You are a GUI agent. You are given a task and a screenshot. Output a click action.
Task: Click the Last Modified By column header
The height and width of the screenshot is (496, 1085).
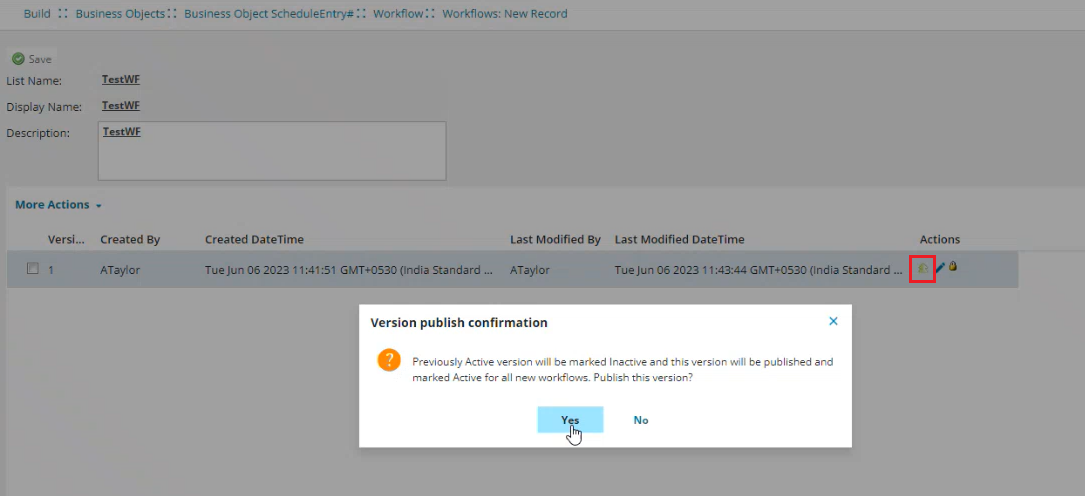pyautogui.click(x=555, y=239)
